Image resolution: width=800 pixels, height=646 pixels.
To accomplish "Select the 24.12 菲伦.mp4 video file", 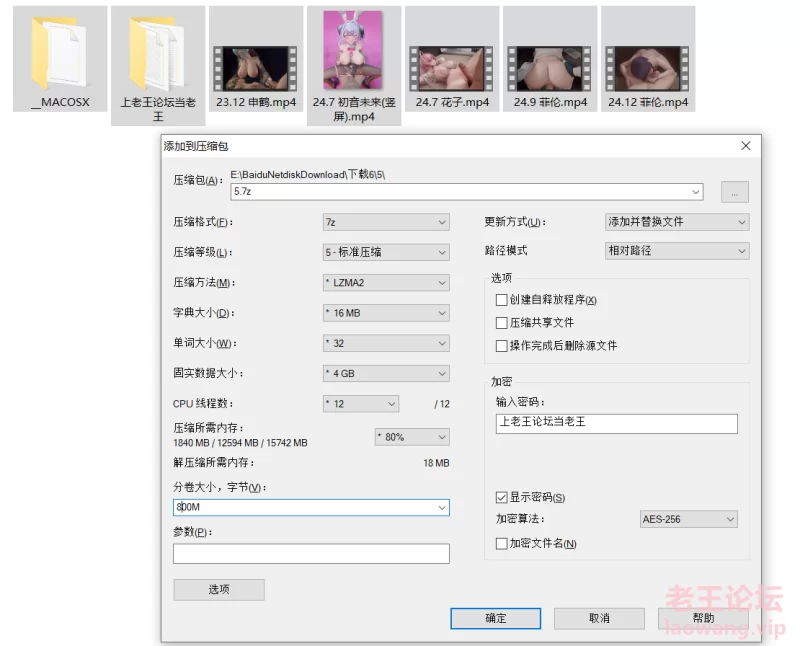I will pyautogui.click(x=648, y=59).
